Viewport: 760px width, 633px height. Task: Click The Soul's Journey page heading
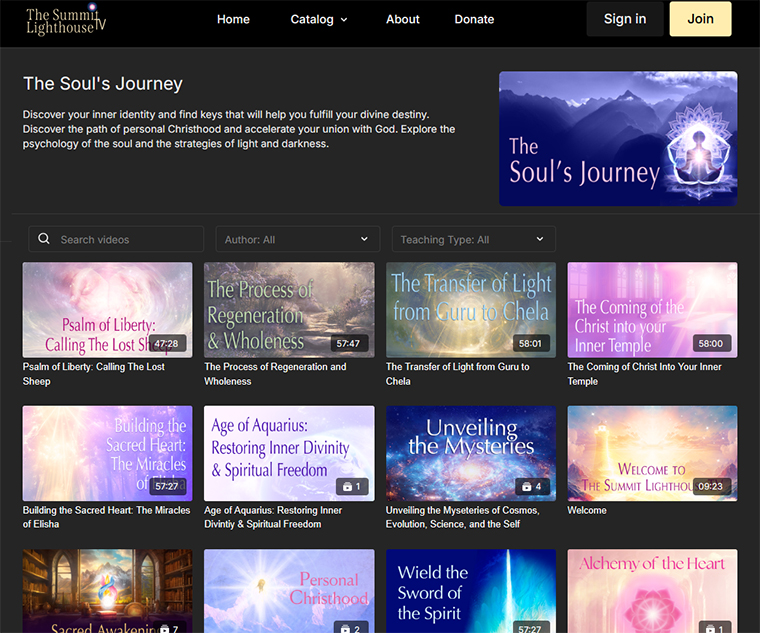(x=103, y=84)
